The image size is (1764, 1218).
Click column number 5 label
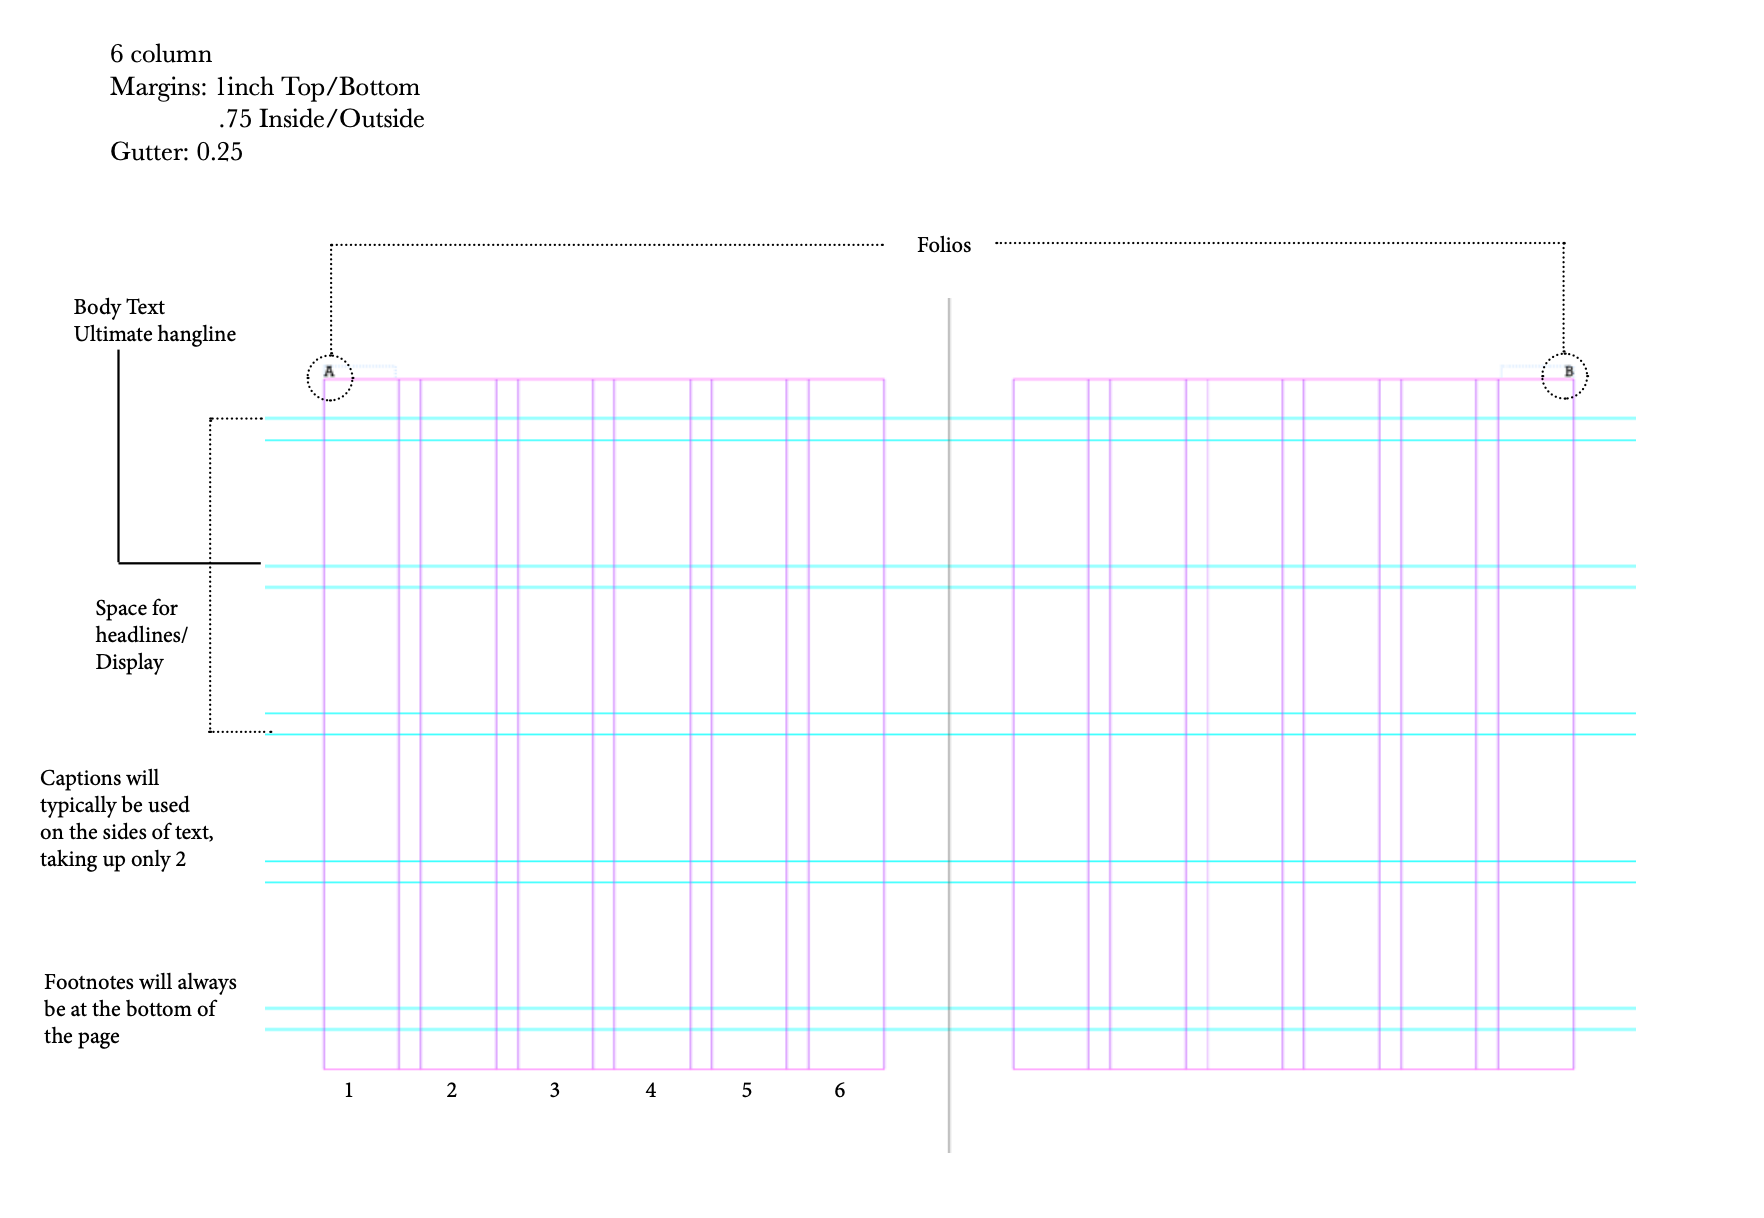(x=747, y=1091)
